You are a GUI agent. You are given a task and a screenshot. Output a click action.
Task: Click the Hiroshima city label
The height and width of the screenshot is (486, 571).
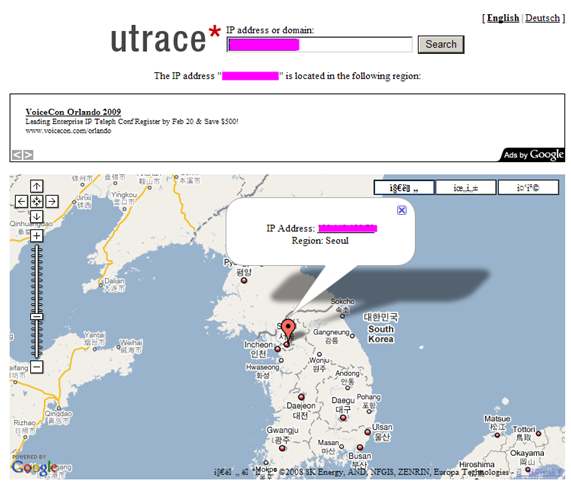476,465
